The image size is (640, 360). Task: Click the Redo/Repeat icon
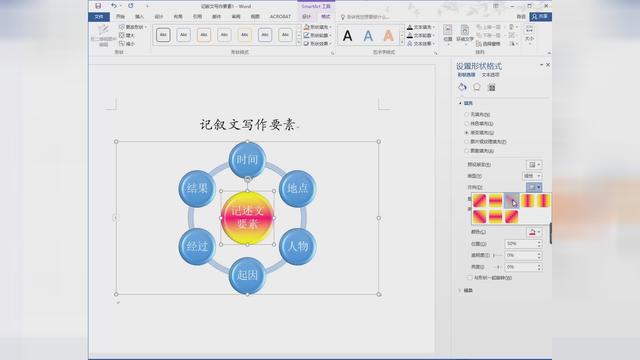131,6
